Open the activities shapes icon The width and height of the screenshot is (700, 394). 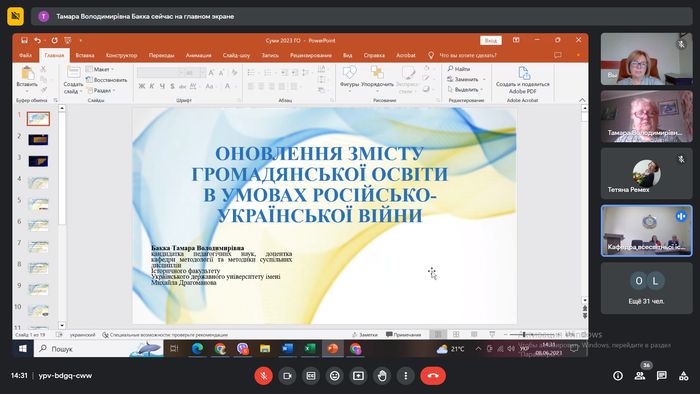click(683, 376)
